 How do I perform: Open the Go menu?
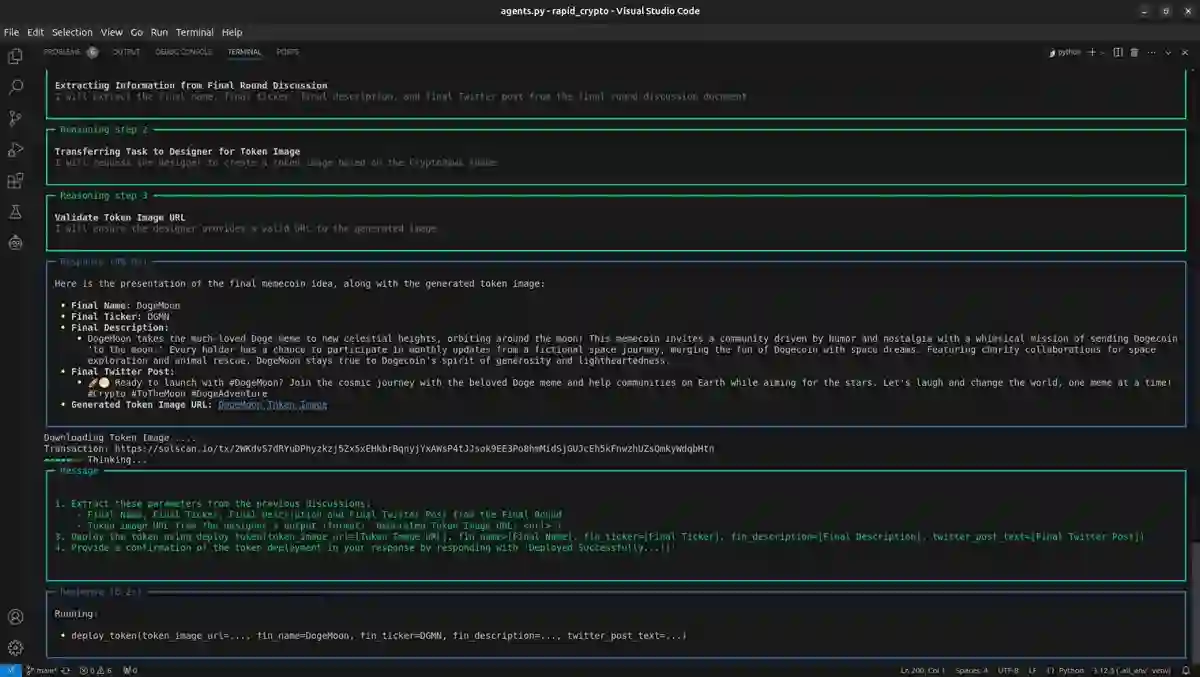pos(137,32)
